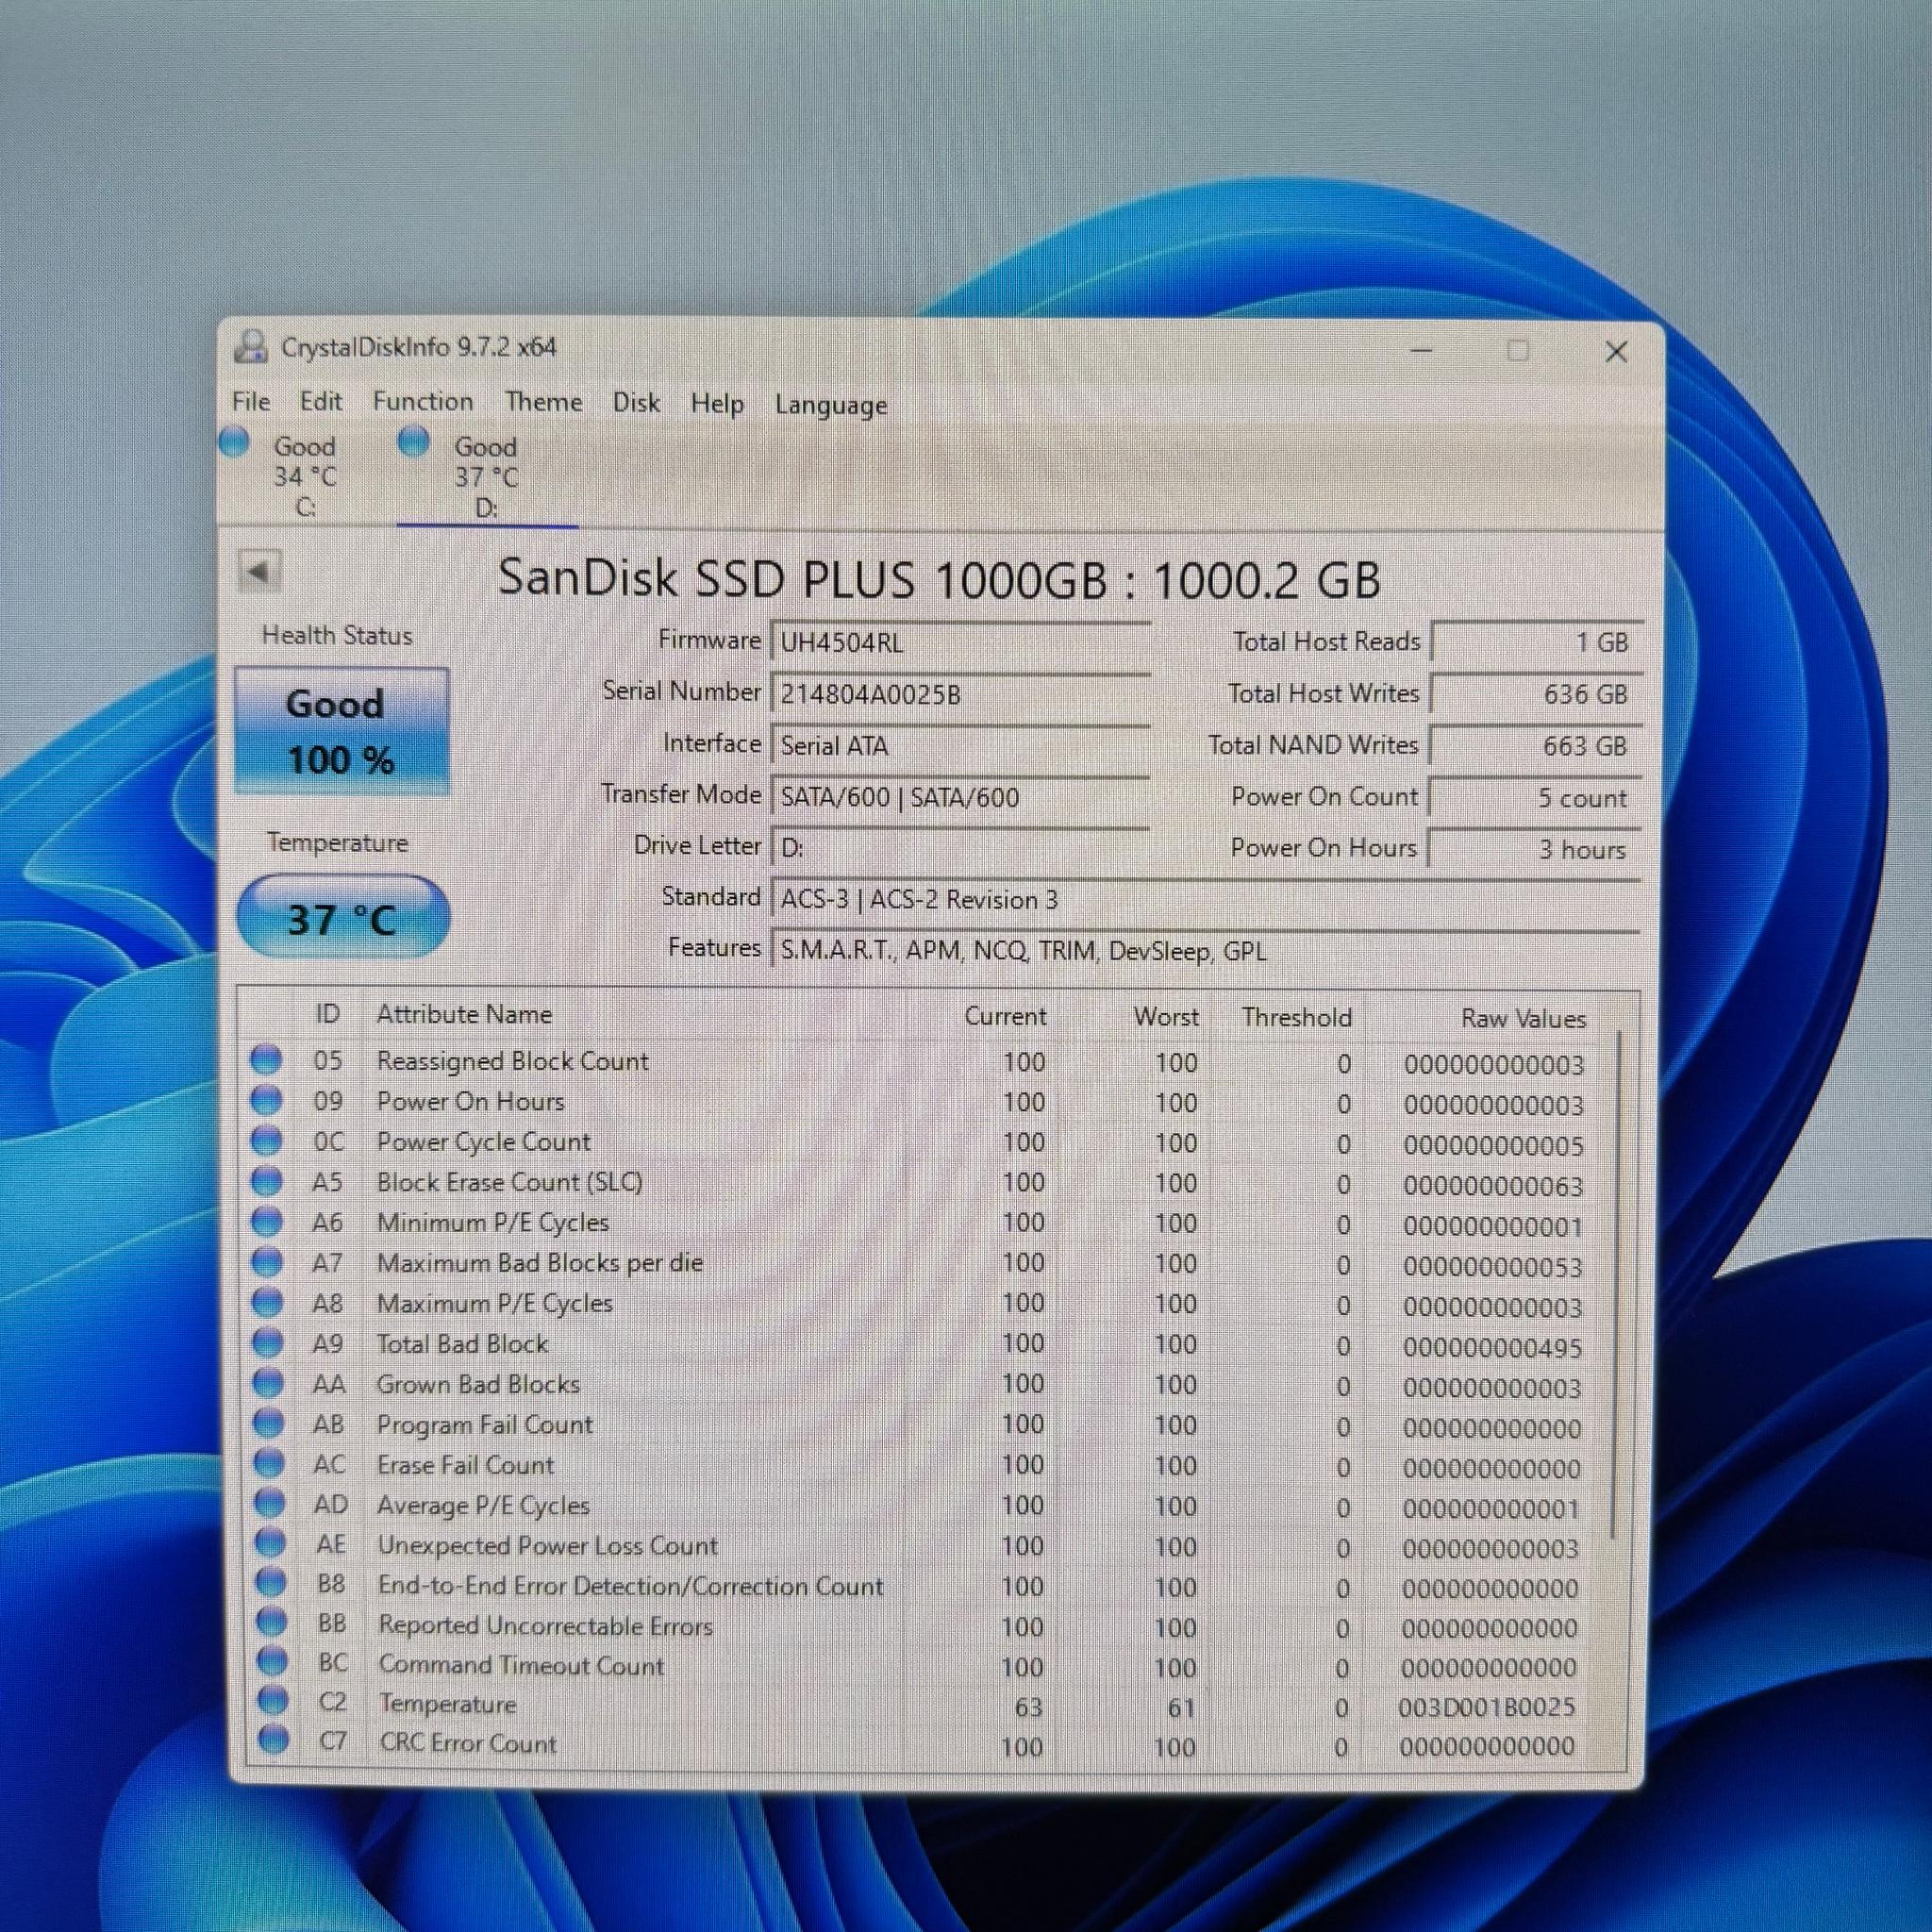Click the status icon for Program Fail Count
1932x1932 pixels.
[269, 1423]
